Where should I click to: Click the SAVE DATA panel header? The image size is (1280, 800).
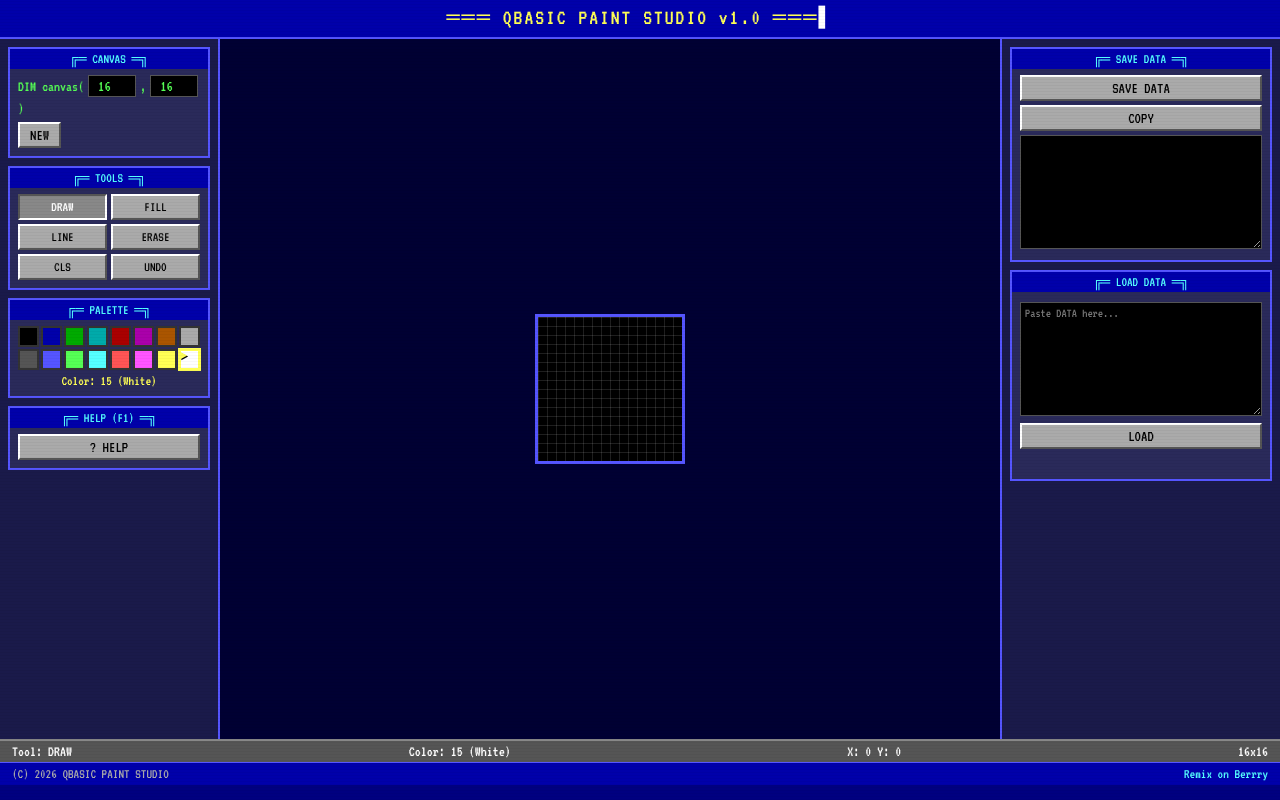click(x=1141, y=60)
